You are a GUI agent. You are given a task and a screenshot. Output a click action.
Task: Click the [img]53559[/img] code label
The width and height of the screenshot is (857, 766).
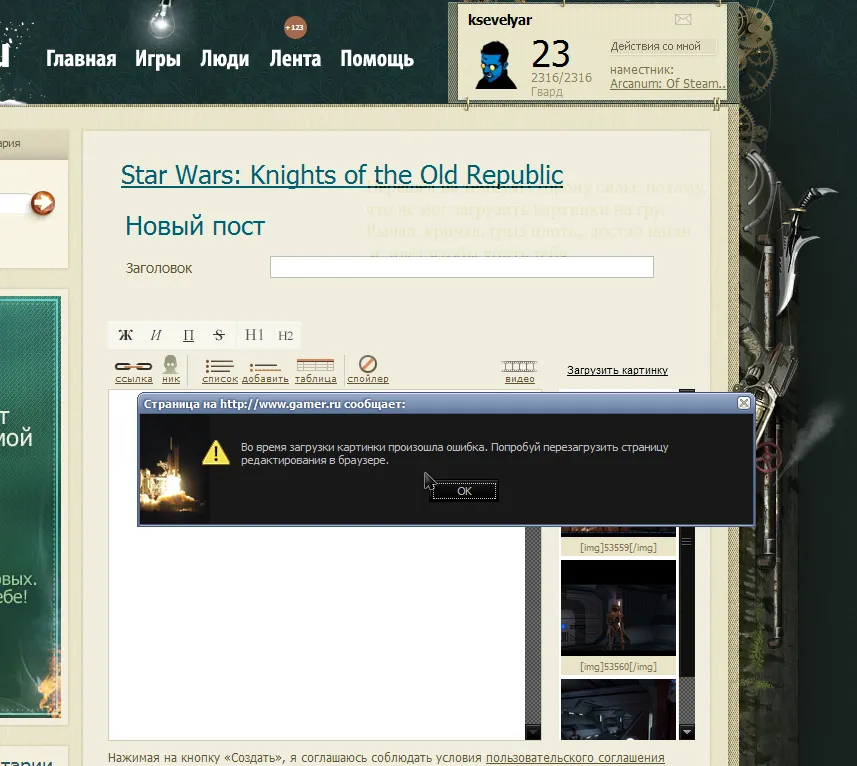[x=618, y=547]
